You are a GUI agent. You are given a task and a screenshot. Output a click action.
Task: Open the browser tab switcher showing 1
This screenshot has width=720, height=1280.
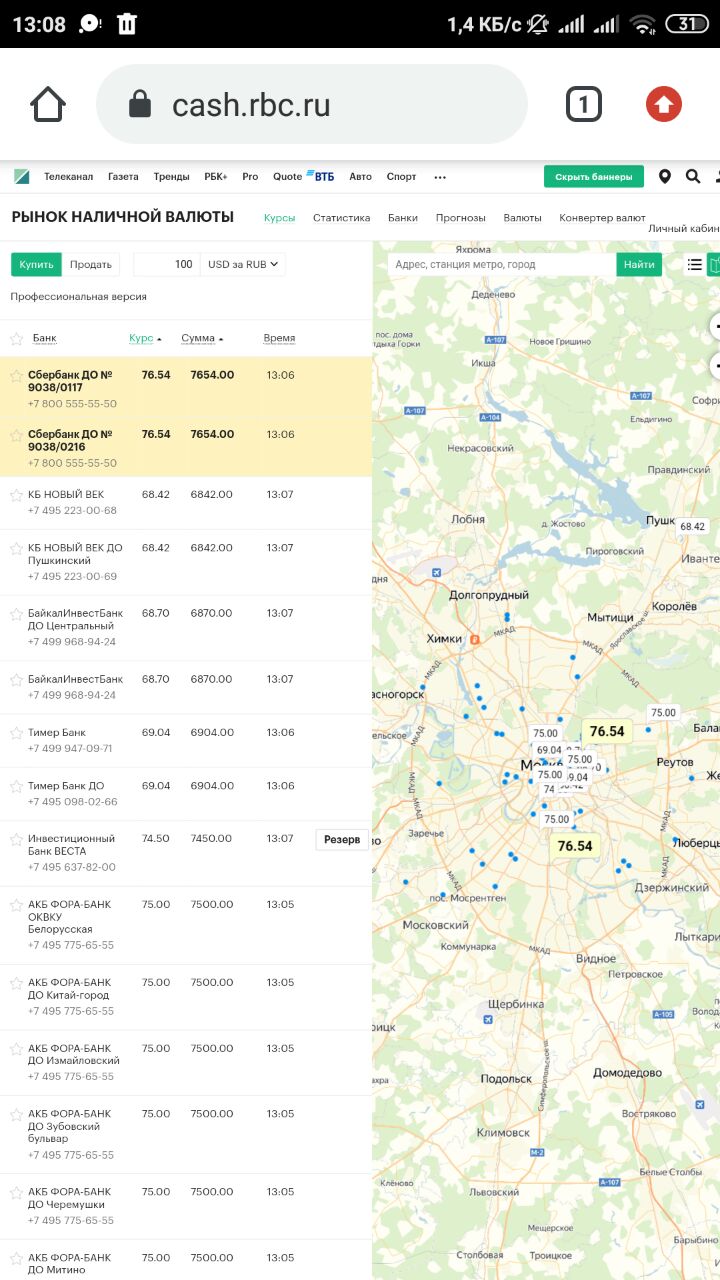point(584,104)
